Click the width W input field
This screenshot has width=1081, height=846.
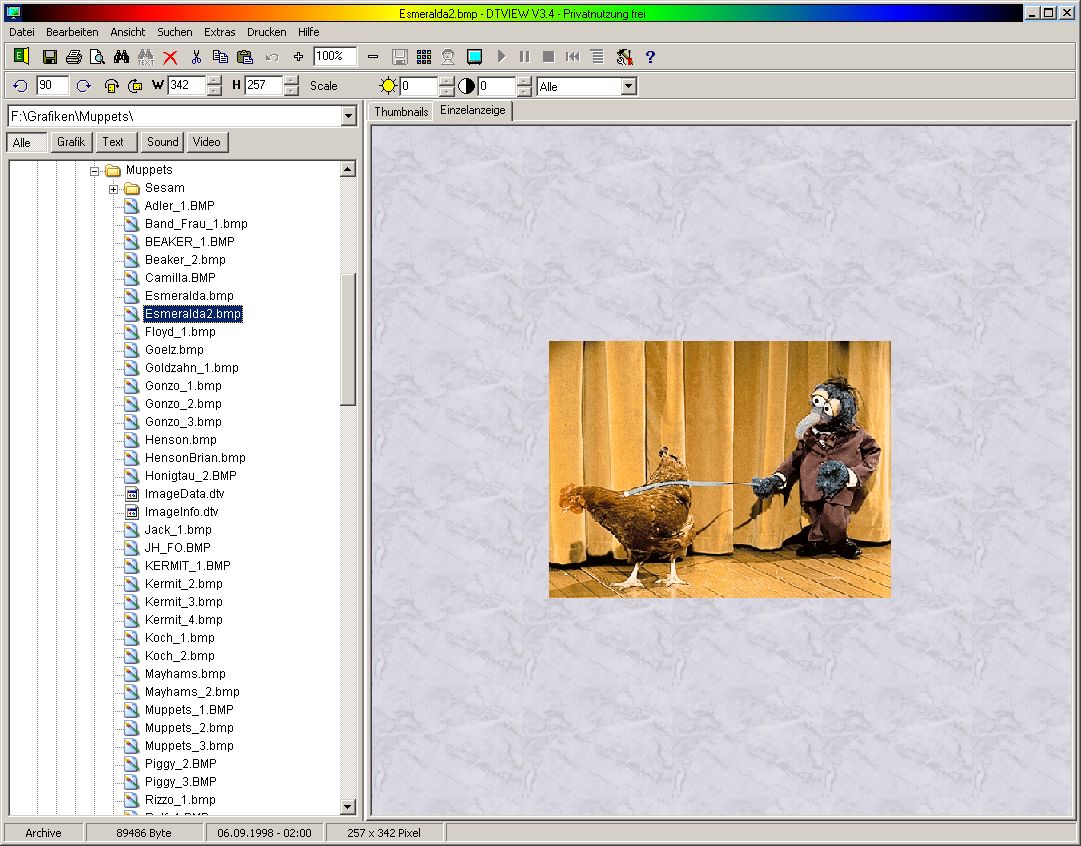(187, 85)
